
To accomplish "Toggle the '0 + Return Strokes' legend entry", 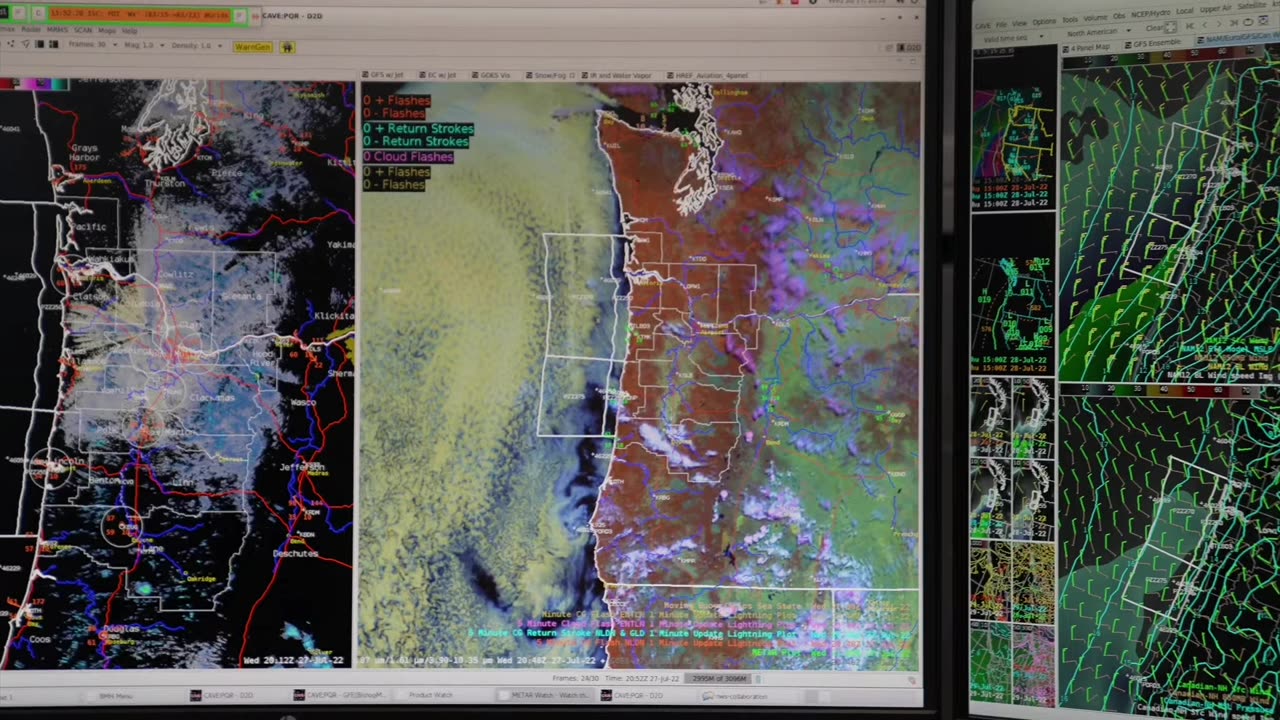I will [x=418, y=129].
